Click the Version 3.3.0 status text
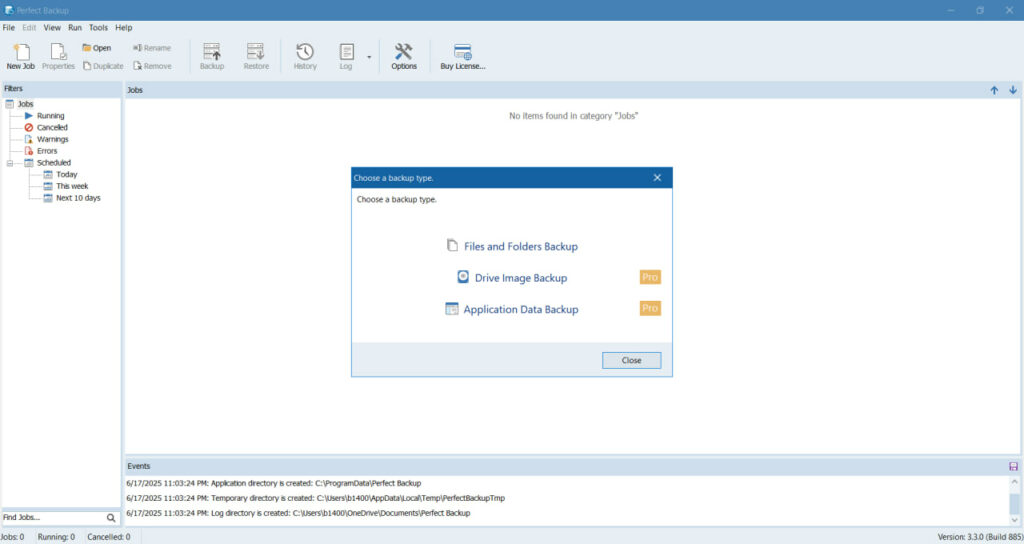The height and width of the screenshot is (544, 1024). 980,537
